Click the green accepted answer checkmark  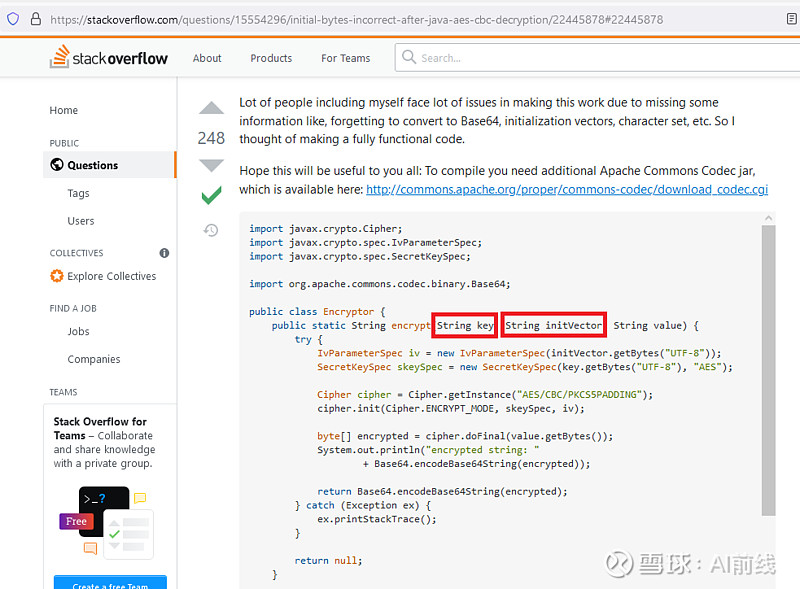pyautogui.click(x=211, y=196)
